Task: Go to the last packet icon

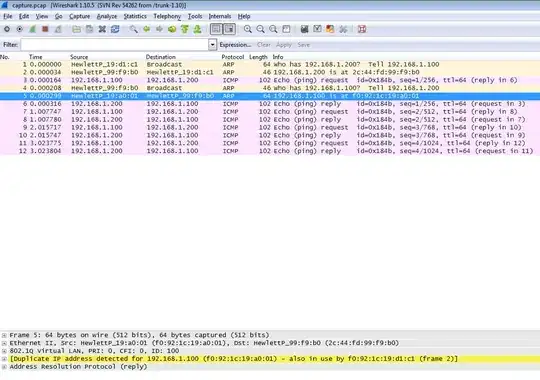Action: pyautogui.click(x=197, y=29)
